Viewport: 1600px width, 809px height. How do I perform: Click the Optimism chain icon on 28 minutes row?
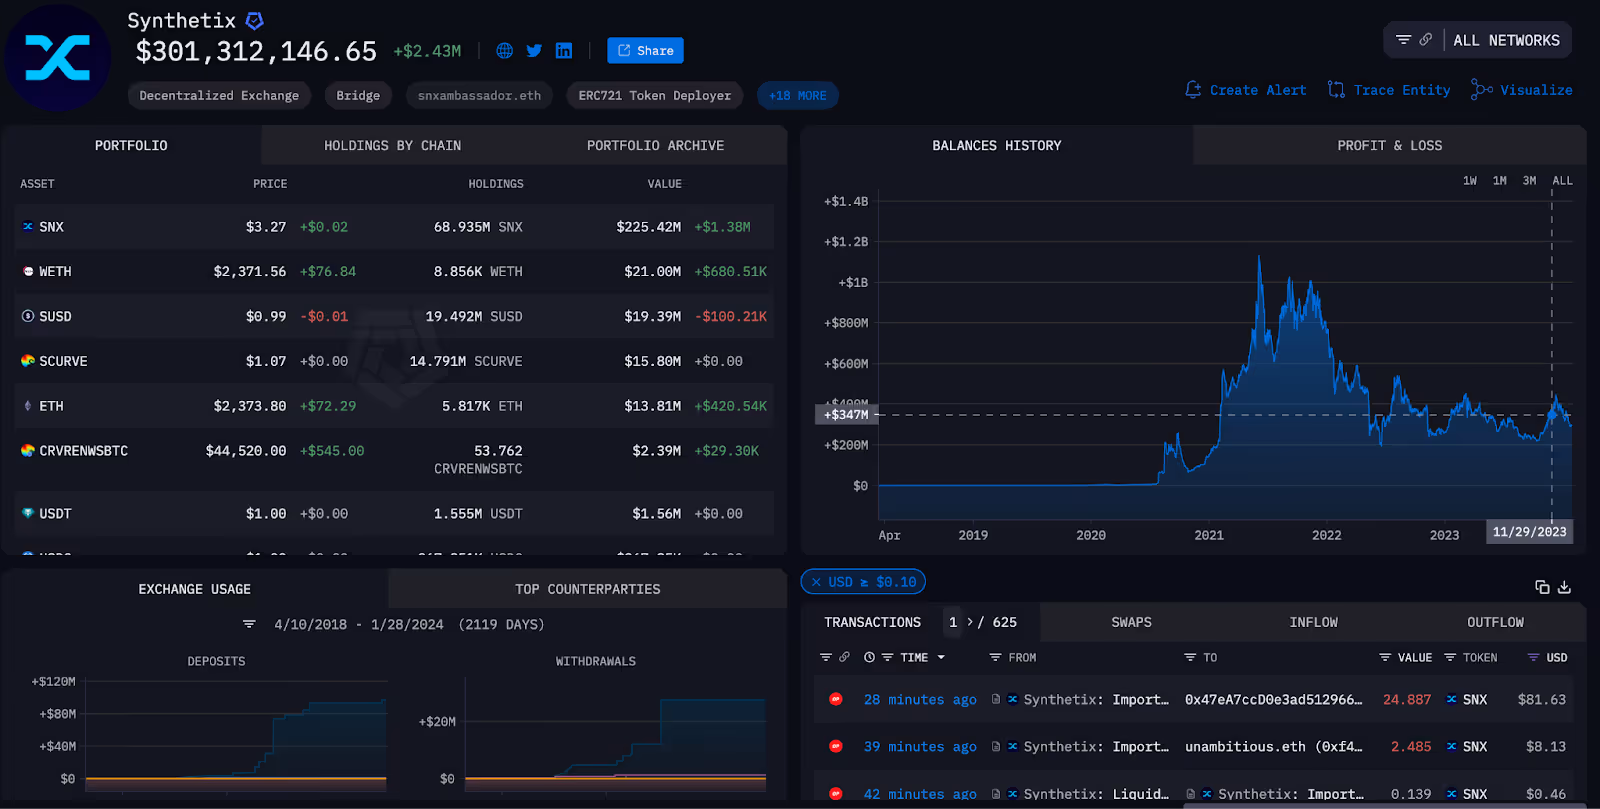point(836,699)
